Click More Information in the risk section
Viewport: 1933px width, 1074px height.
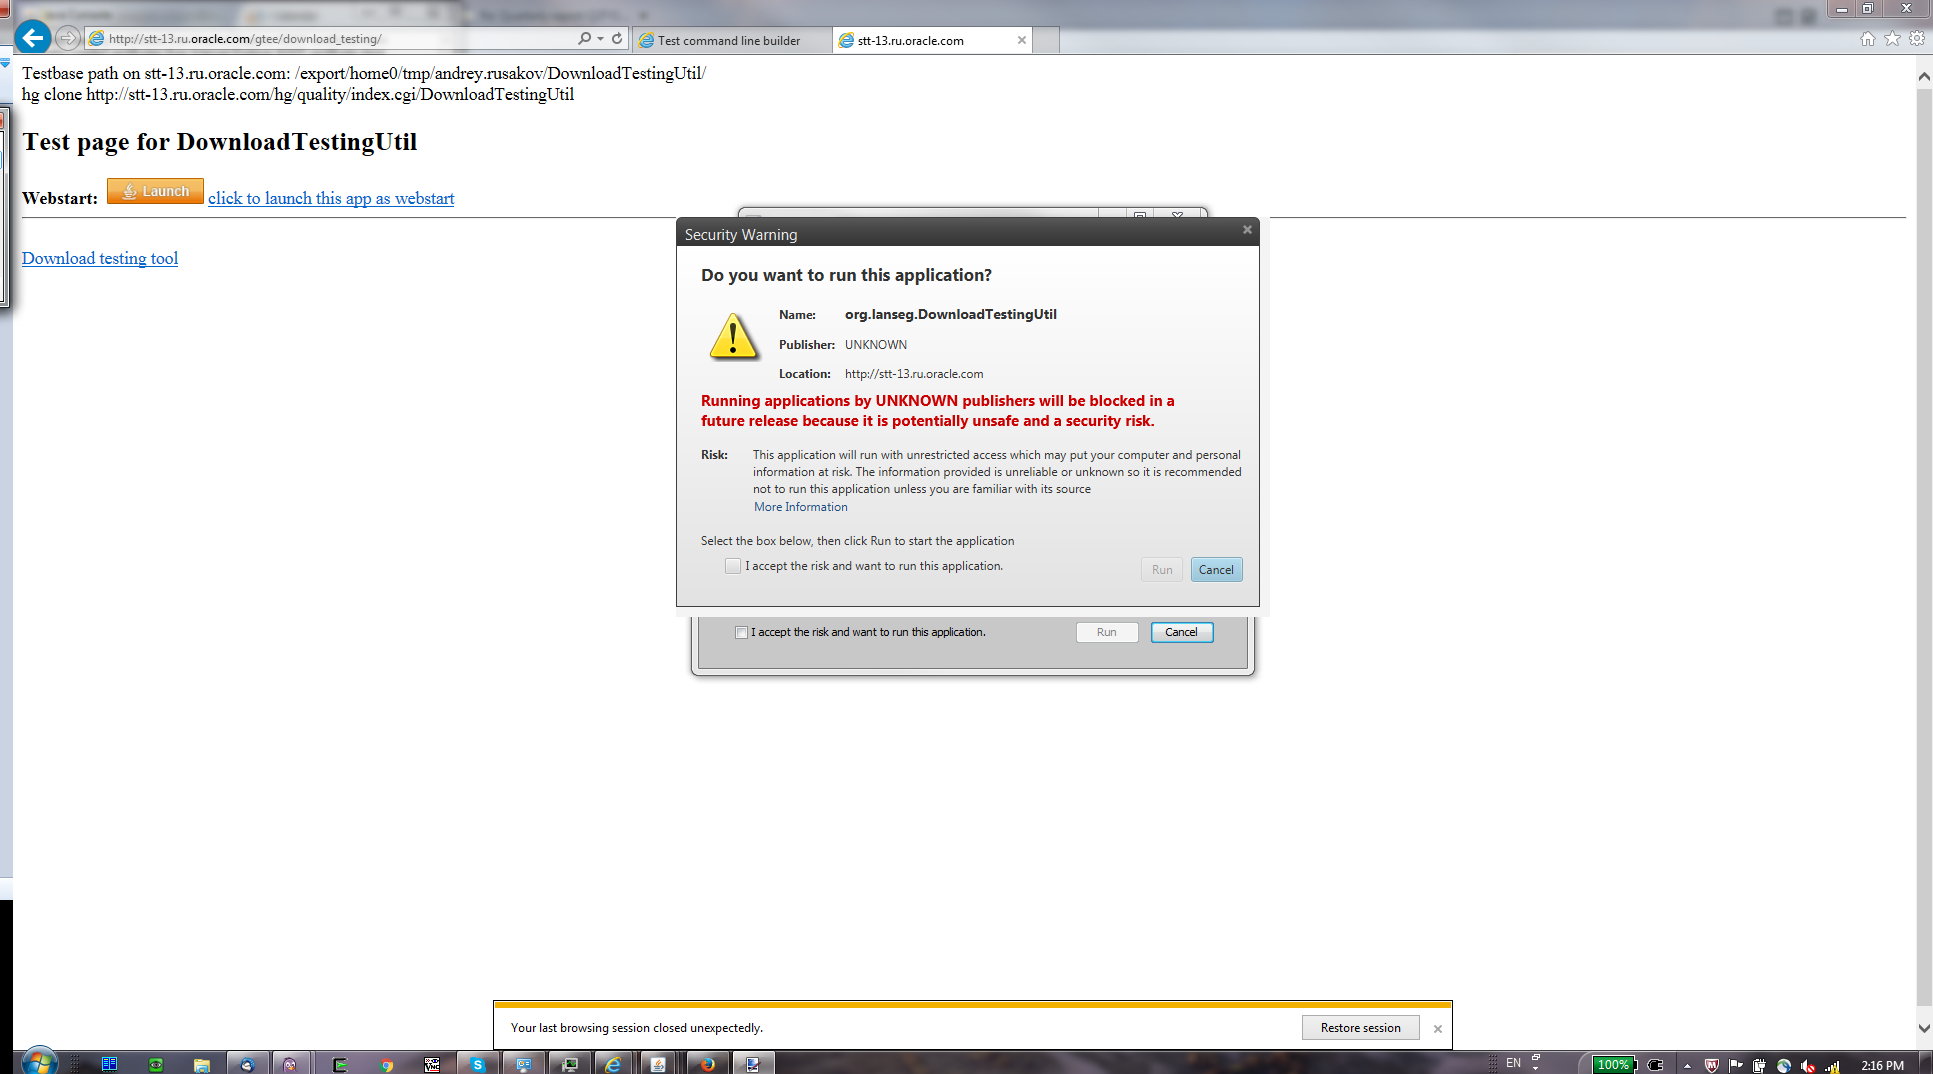coord(800,507)
